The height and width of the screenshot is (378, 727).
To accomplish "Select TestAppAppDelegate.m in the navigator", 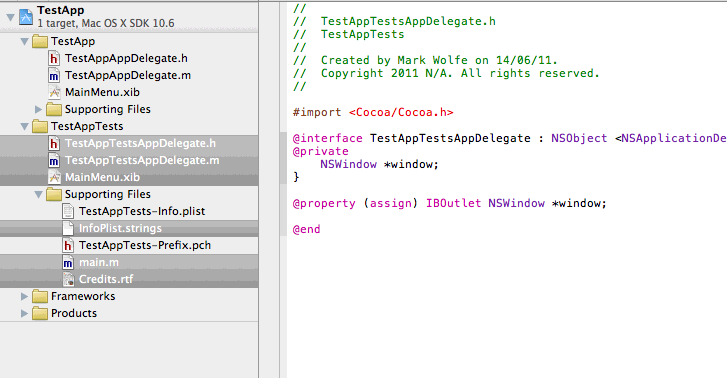I will pyautogui.click(x=128, y=75).
